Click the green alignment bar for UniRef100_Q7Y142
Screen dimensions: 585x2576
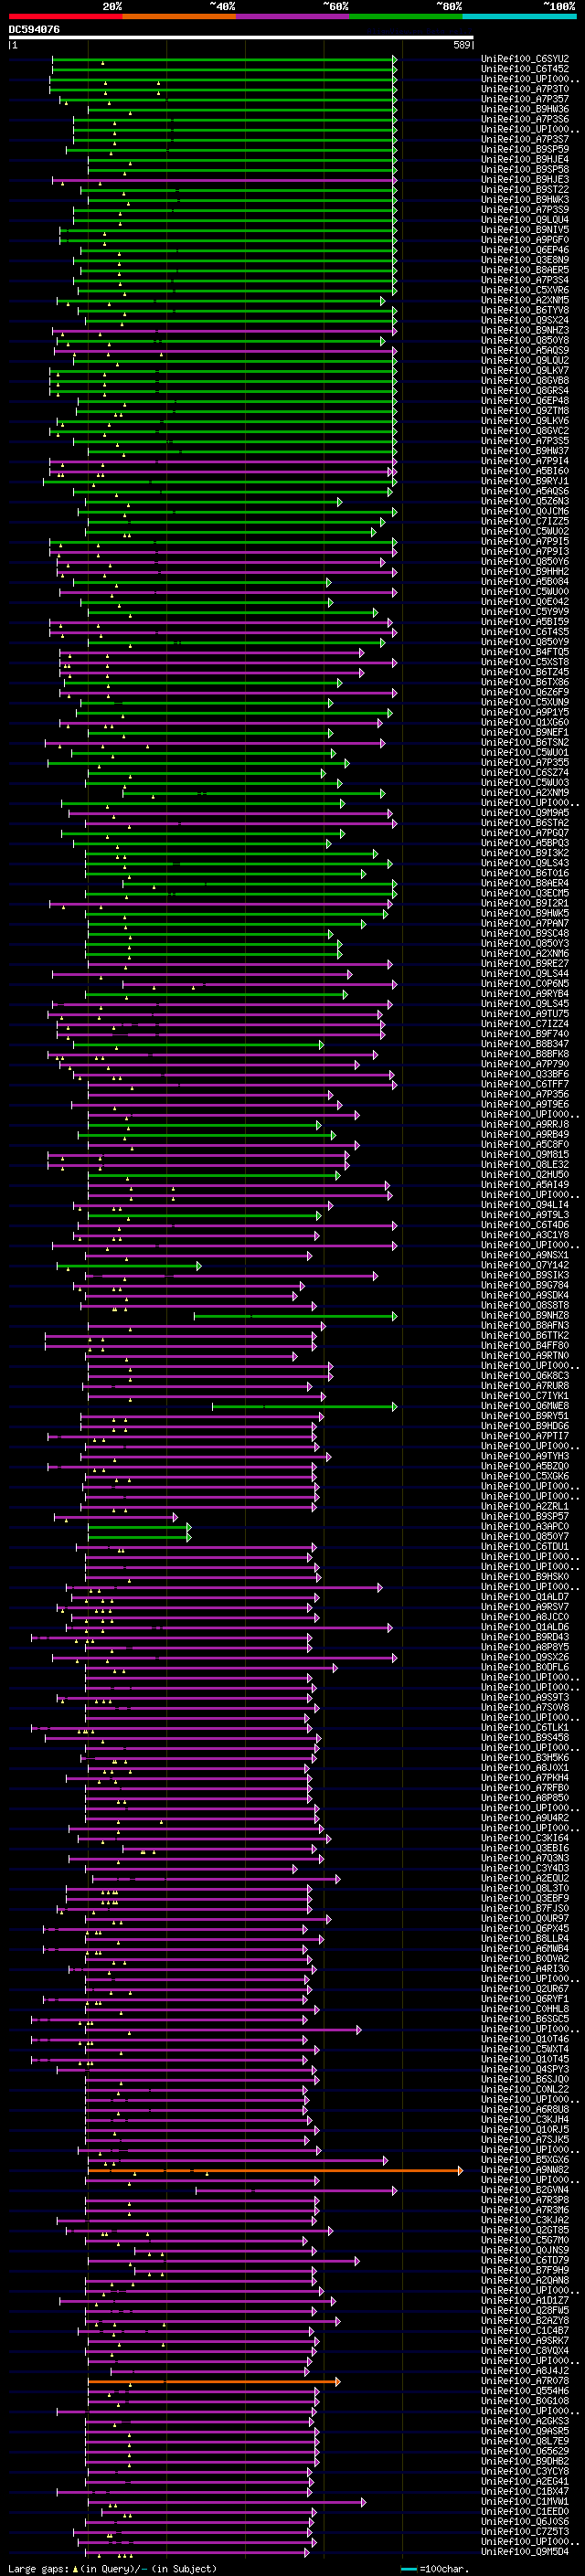coord(128,1265)
